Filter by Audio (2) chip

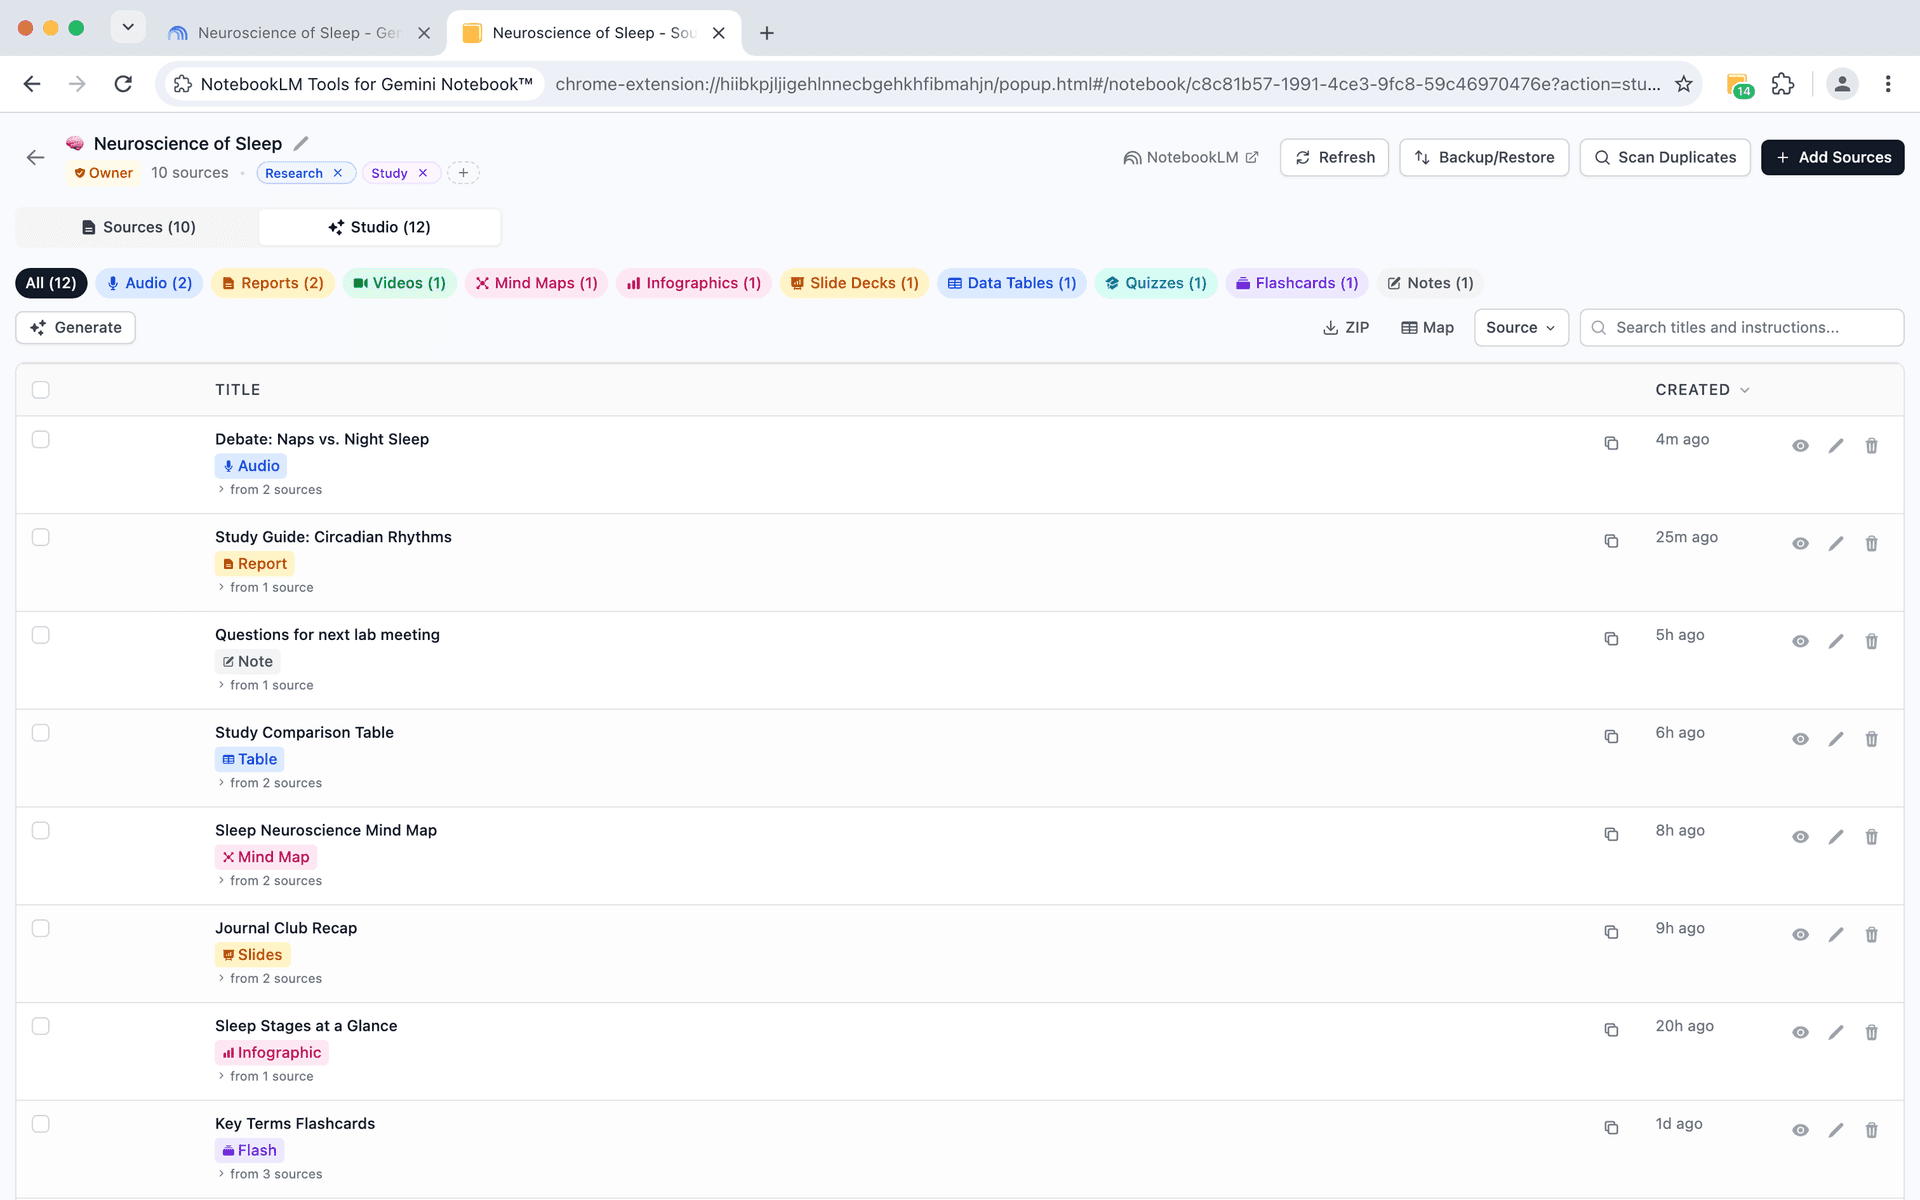point(150,283)
